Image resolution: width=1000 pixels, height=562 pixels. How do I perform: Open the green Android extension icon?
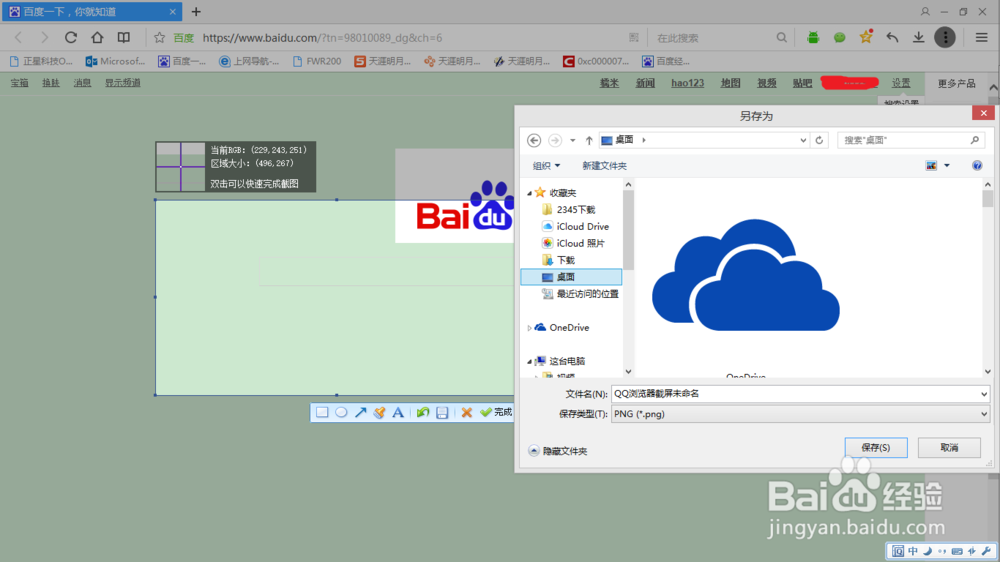pos(812,38)
